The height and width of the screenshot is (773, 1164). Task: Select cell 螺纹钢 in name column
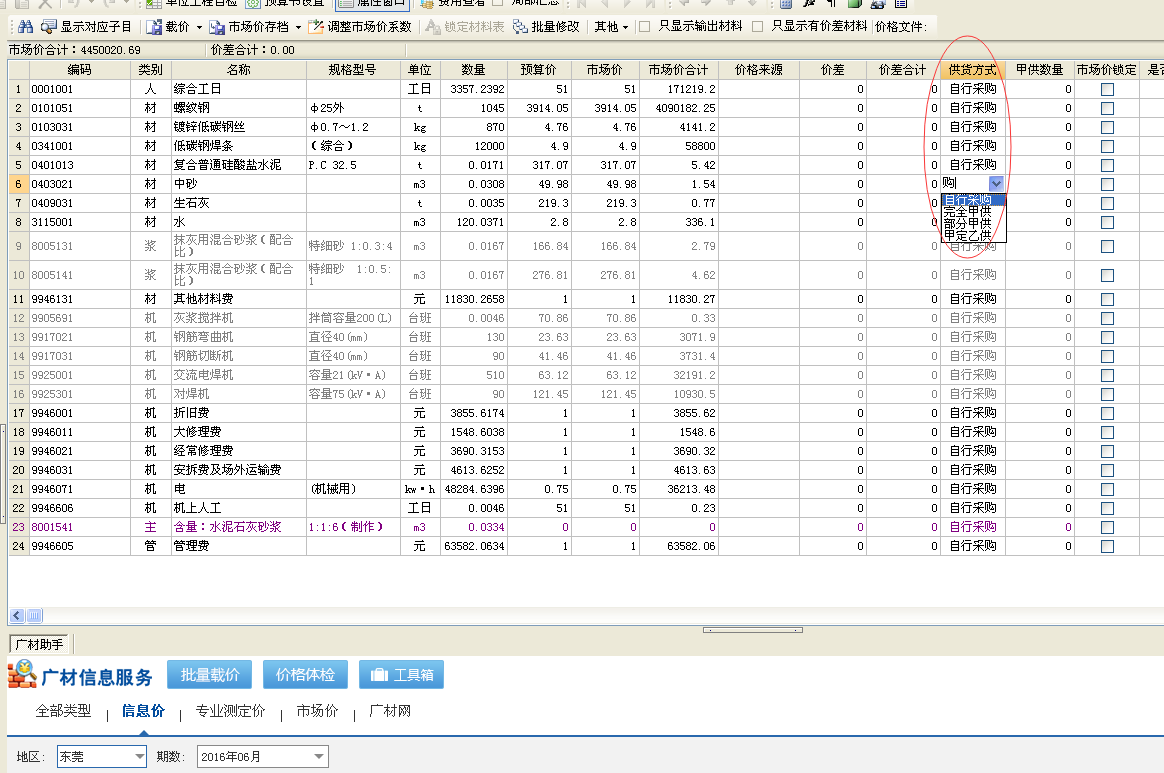click(x=238, y=108)
